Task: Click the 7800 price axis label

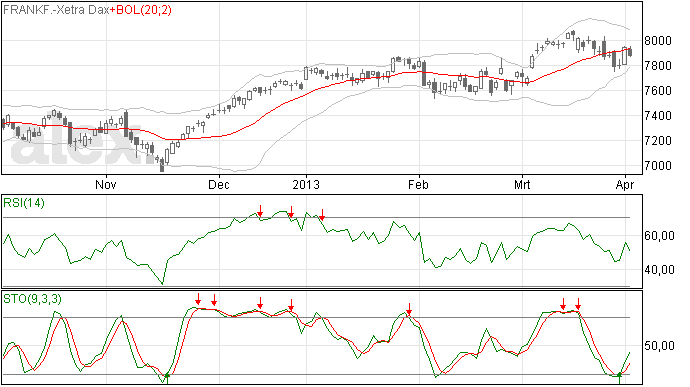Action: (658, 66)
